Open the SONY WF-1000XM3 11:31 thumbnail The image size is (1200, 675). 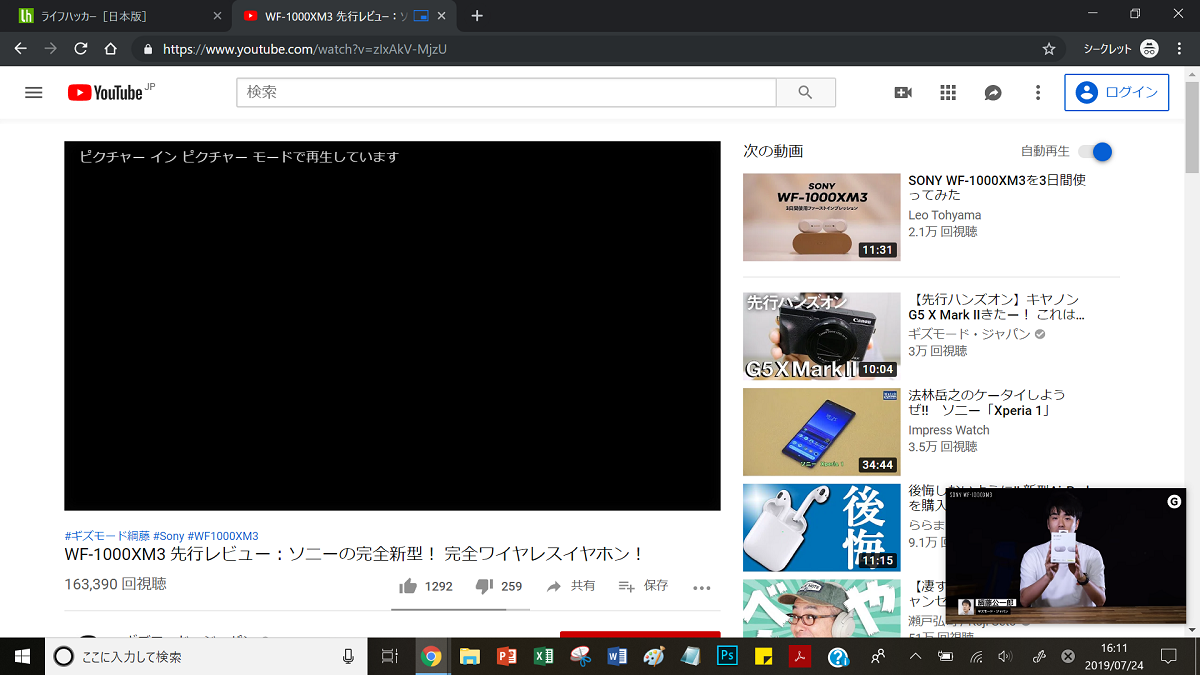[822, 217]
